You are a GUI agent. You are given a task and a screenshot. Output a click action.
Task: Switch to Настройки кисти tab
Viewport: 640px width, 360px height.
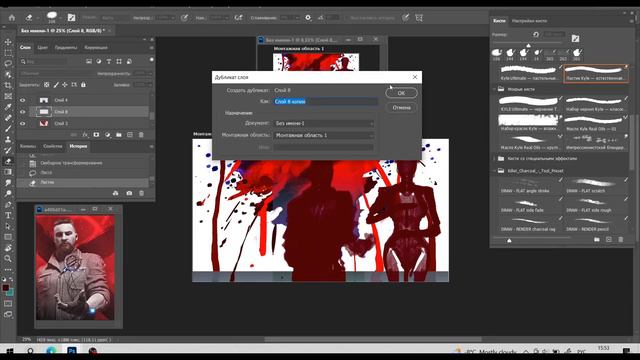529,21
